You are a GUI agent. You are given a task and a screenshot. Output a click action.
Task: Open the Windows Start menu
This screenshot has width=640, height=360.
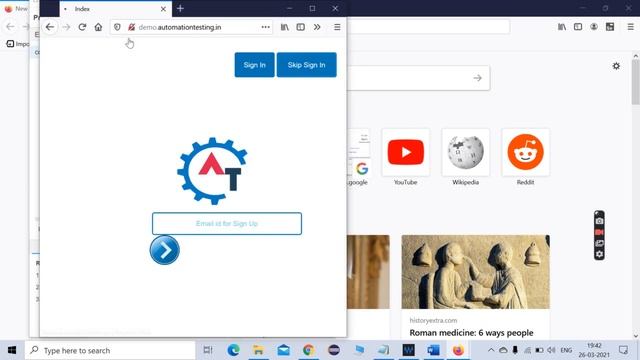12,350
